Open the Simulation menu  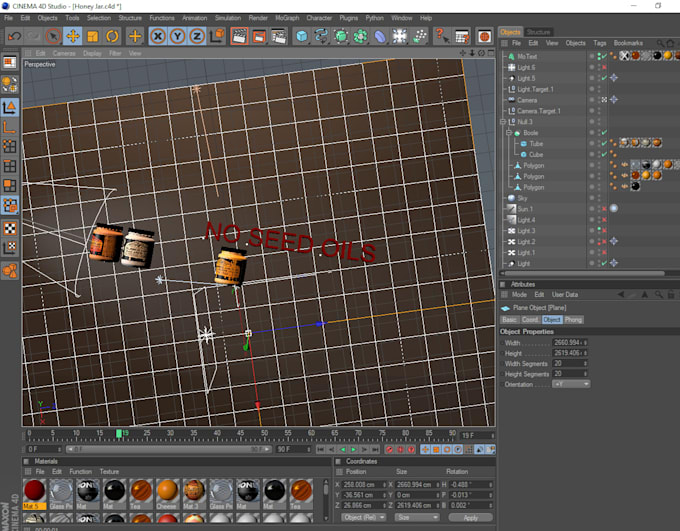pyautogui.click(x=228, y=18)
